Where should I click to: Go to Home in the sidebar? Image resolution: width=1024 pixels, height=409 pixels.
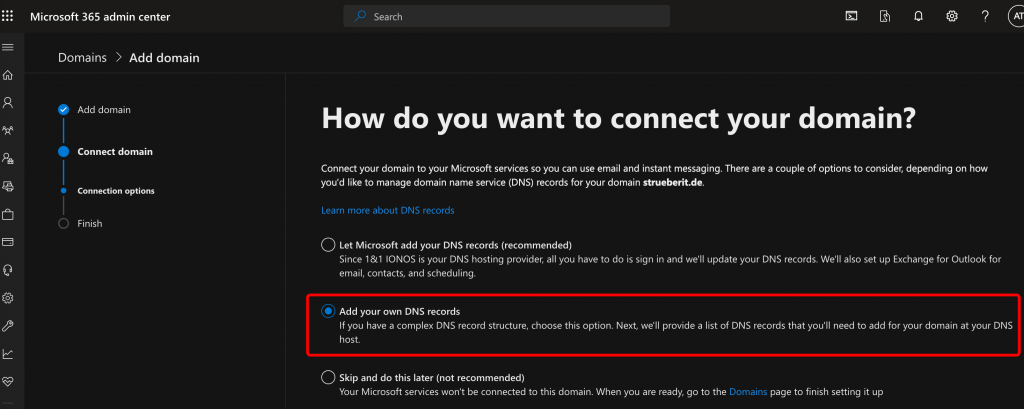pyautogui.click(x=9, y=75)
